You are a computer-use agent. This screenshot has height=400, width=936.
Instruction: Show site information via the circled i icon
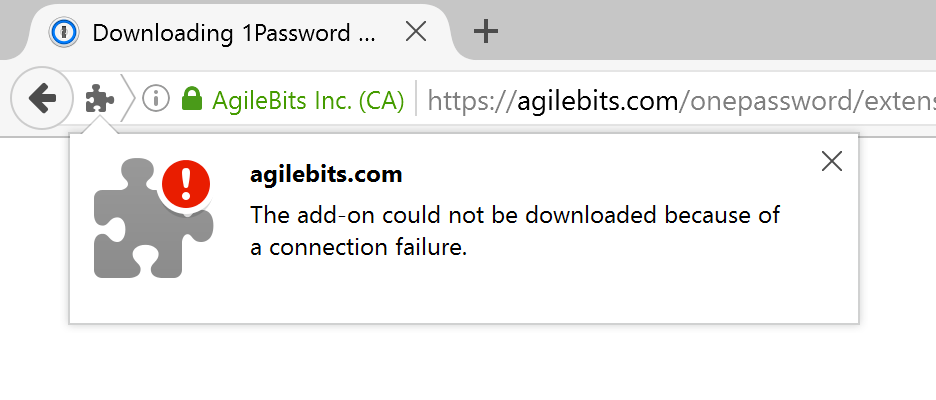tap(156, 99)
